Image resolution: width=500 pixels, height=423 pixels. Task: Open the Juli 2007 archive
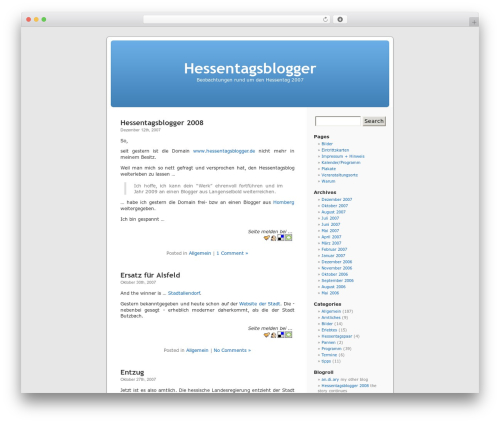click(x=330, y=218)
